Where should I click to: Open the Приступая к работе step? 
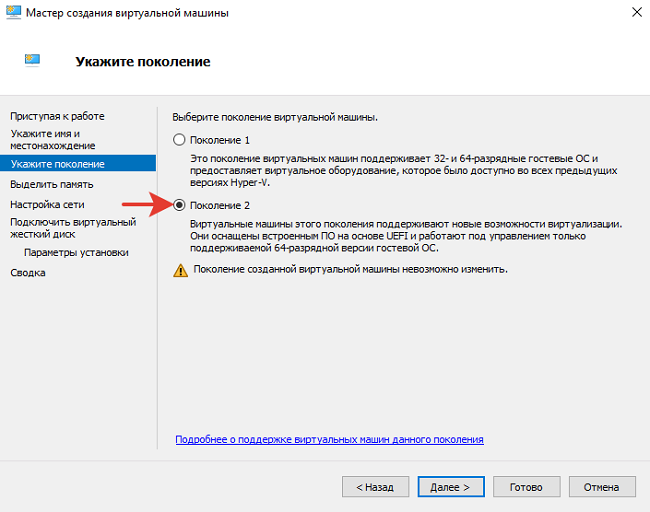point(57,116)
